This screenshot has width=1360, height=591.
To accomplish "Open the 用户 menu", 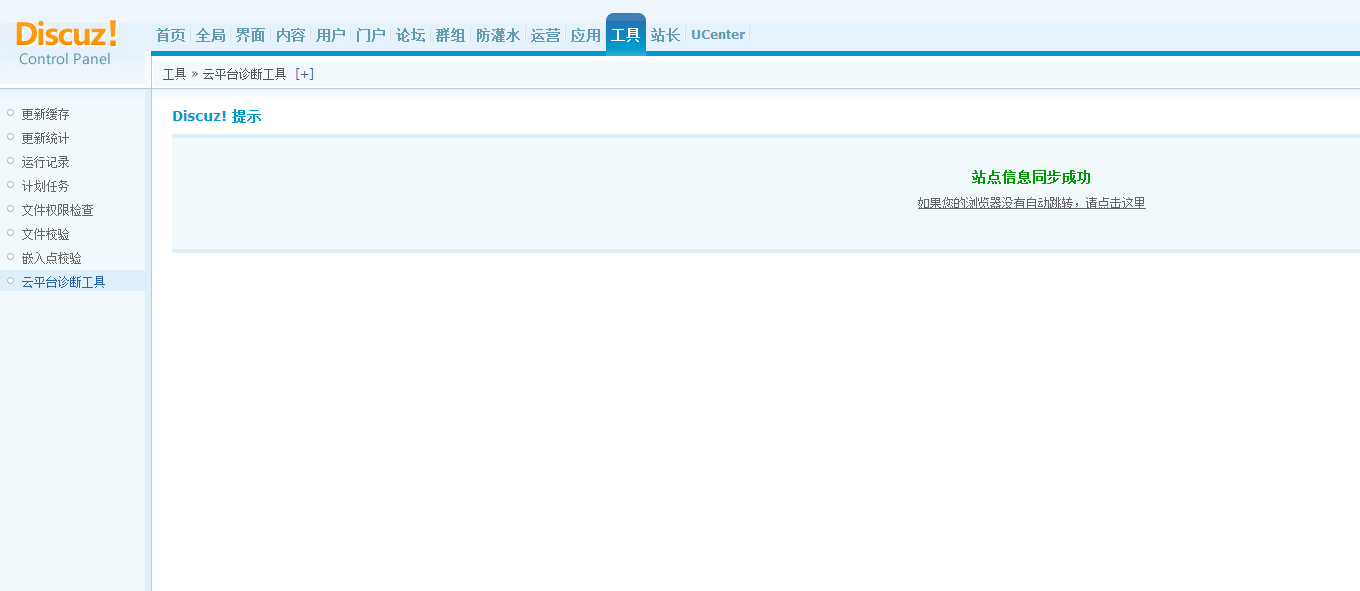I will point(331,35).
